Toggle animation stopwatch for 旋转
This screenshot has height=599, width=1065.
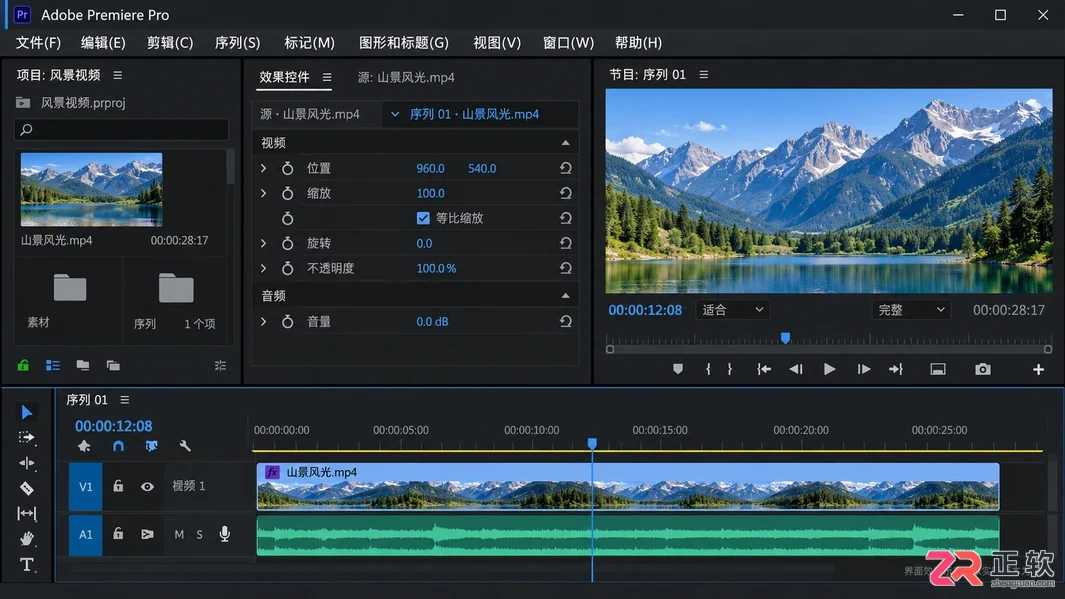[287, 243]
